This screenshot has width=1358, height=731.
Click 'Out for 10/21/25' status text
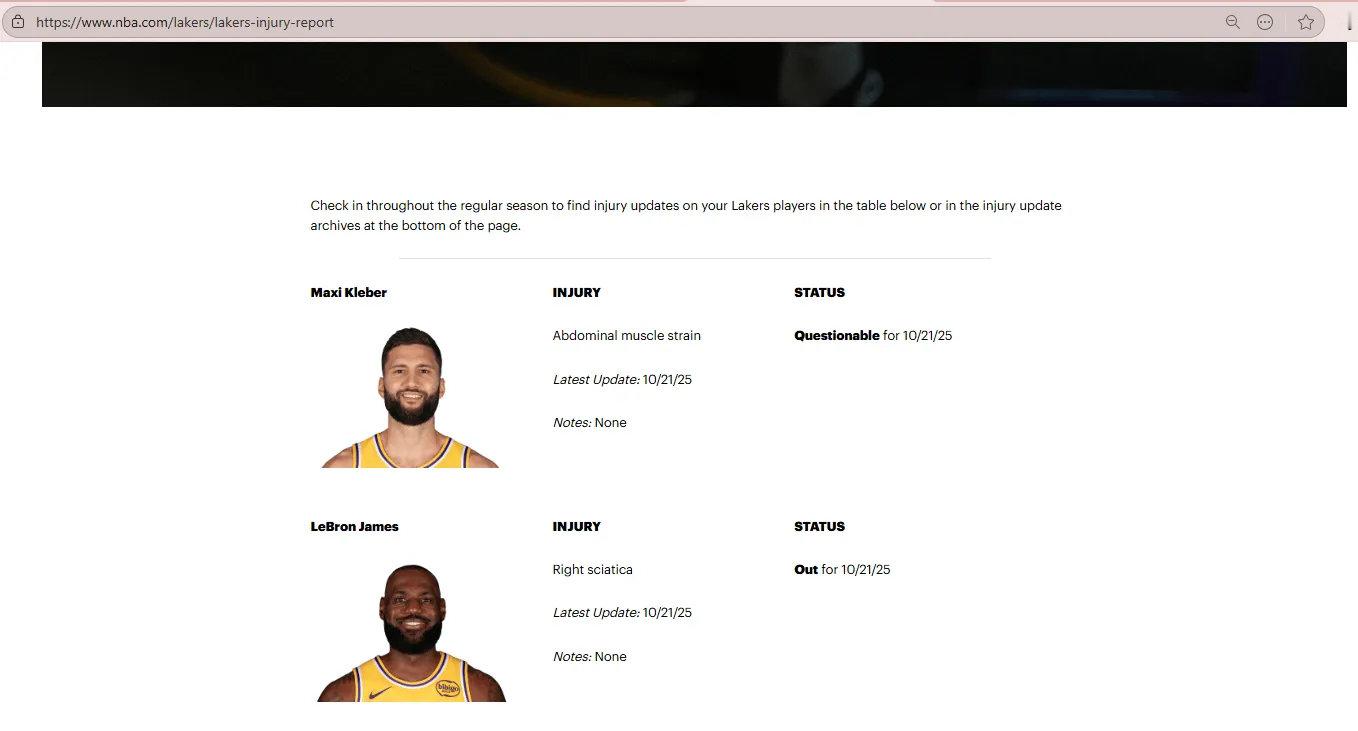click(842, 570)
